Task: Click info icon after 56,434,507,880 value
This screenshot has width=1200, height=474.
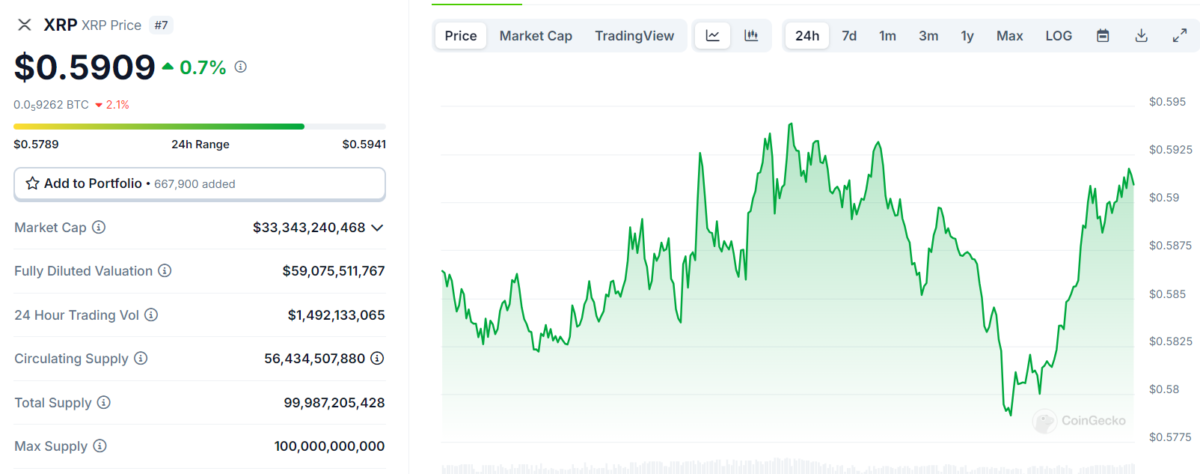Action: (x=378, y=358)
